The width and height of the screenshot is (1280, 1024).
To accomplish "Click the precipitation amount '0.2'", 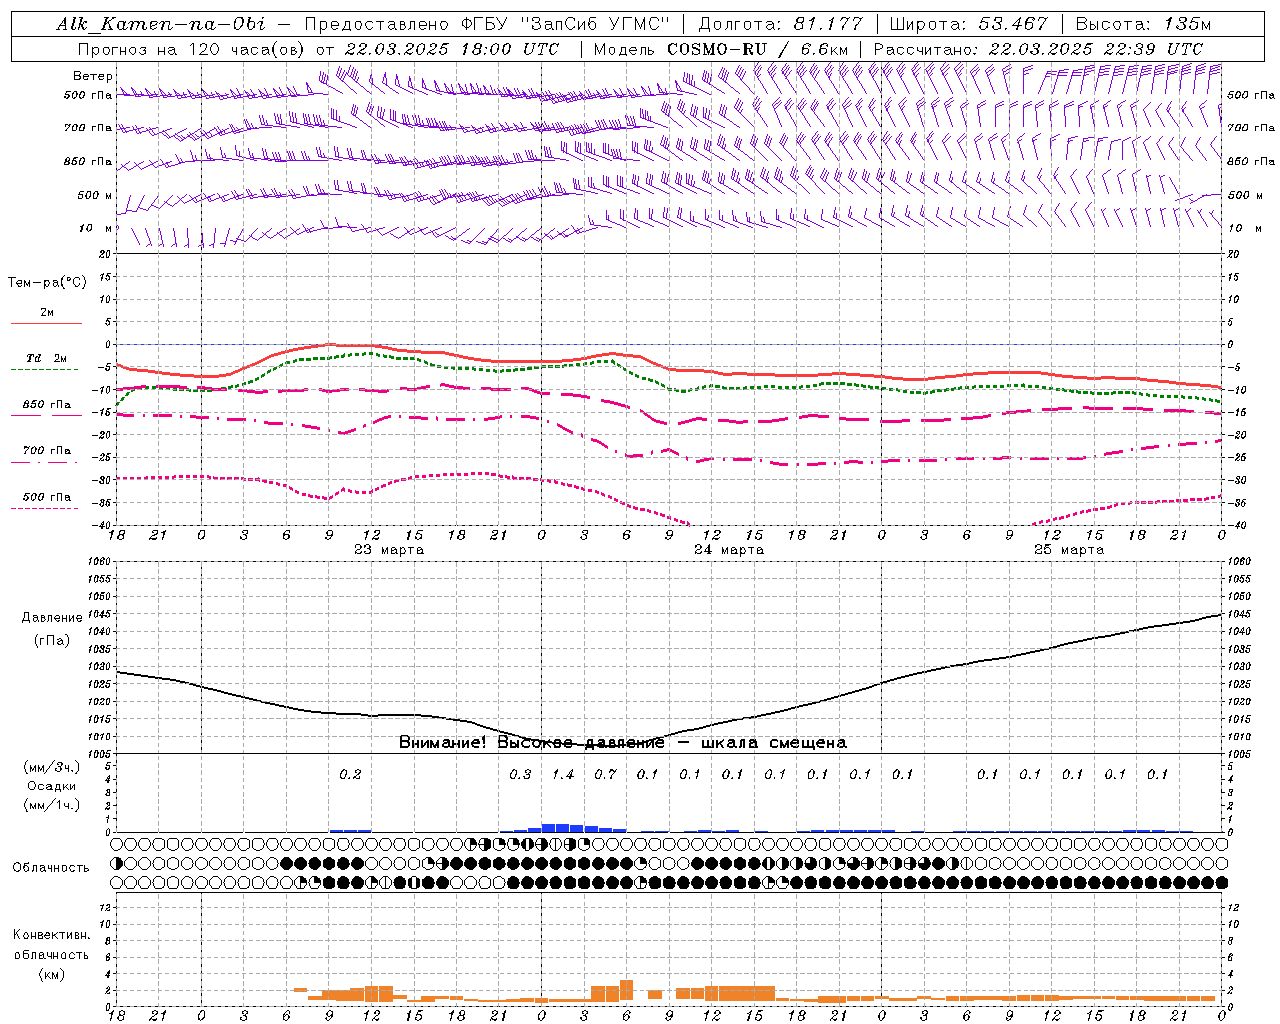I will [x=350, y=775].
